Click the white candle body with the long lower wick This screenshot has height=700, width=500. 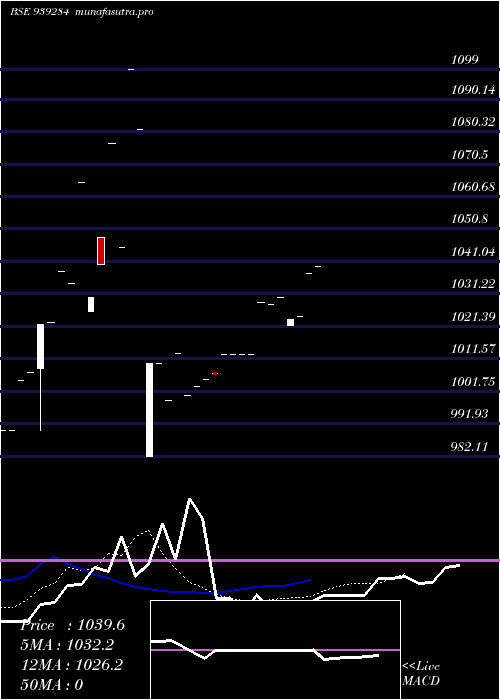pos(40,346)
